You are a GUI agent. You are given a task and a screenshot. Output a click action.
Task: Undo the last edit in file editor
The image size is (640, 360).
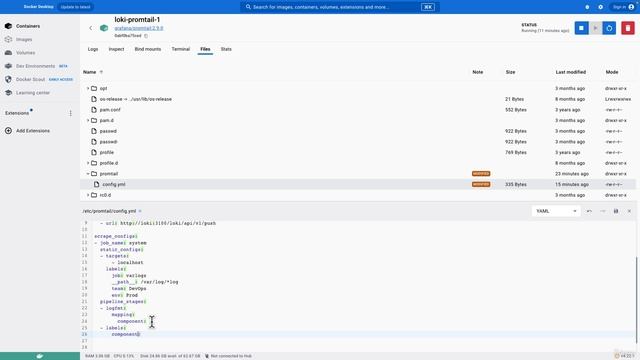pos(589,211)
